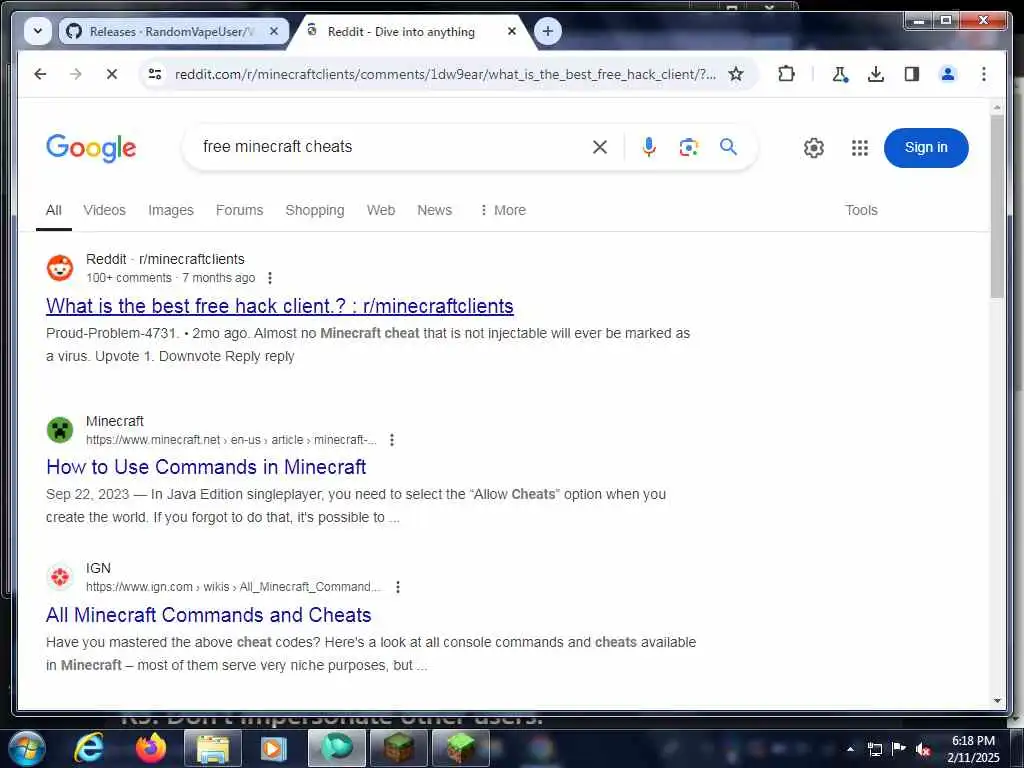Start voice search with the microphone
This screenshot has height=768, width=1024.
(x=648, y=148)
